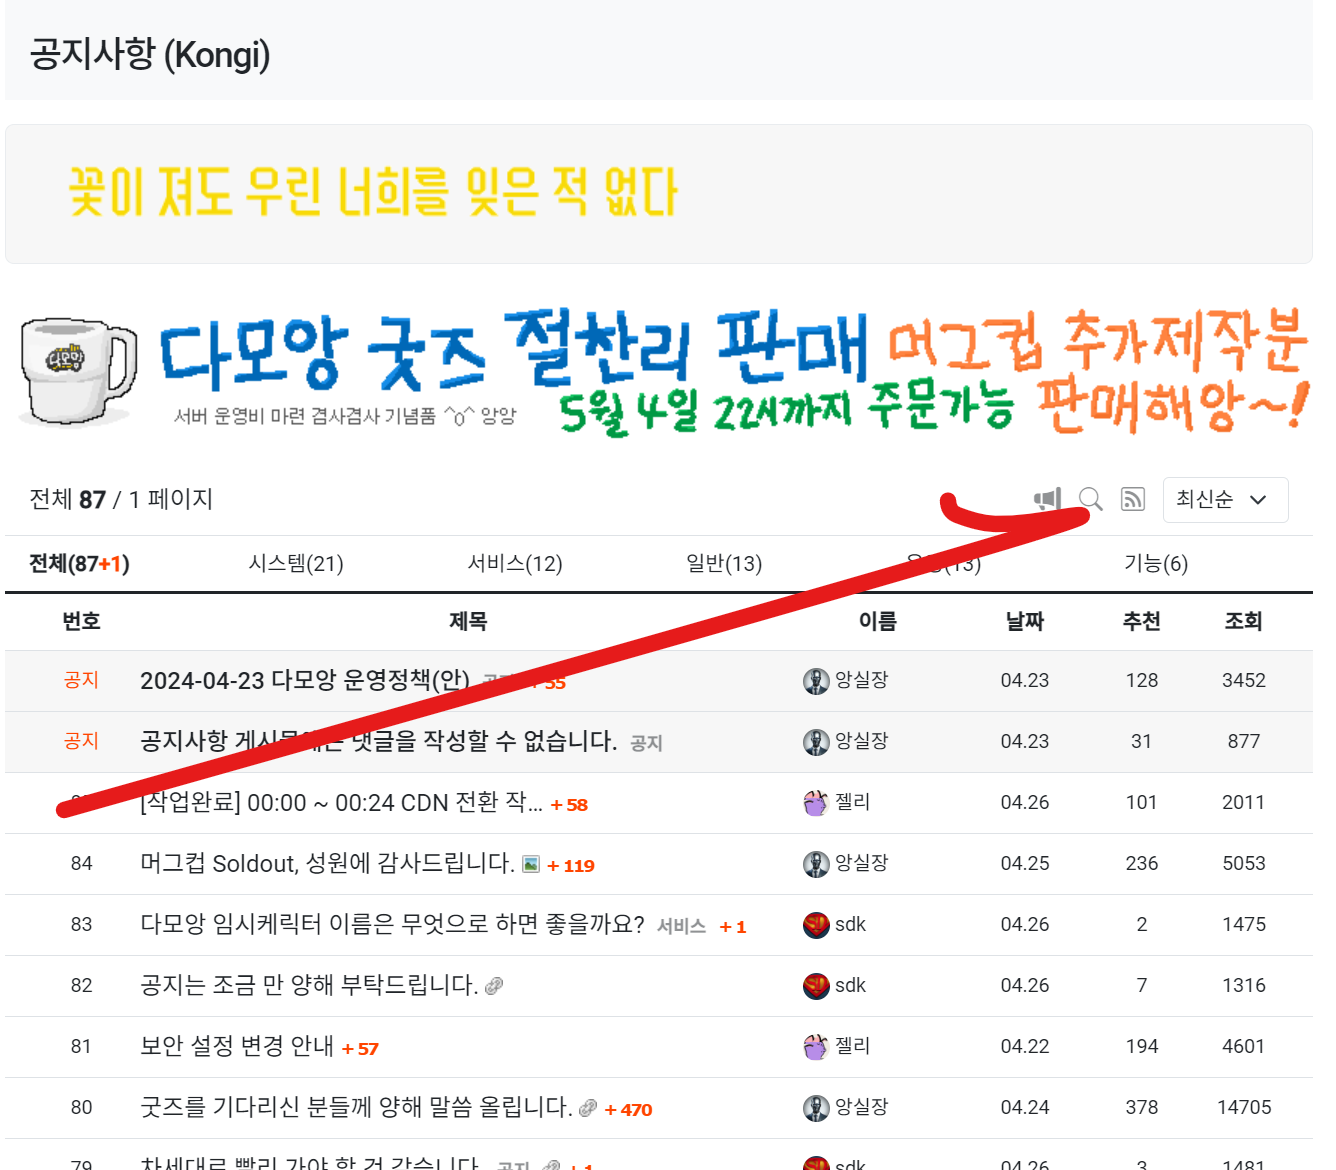Click view count 5053
Image resolution: width=1336 pixels, height=1170 pixels.
1244,864
